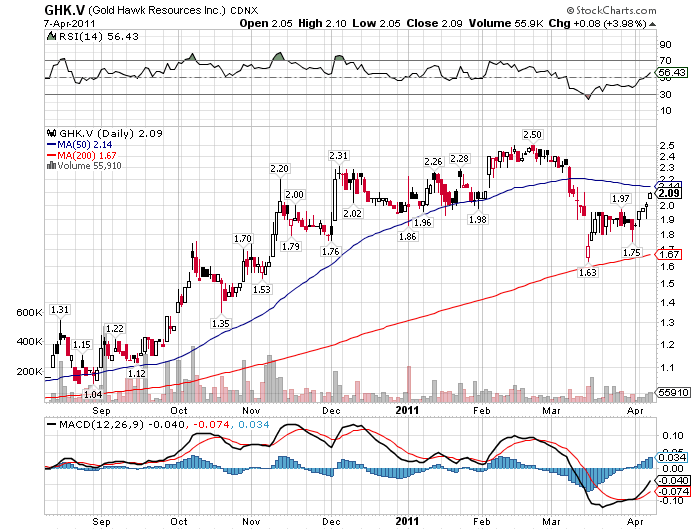Click the 1.63 March low label

coord(588,272)
